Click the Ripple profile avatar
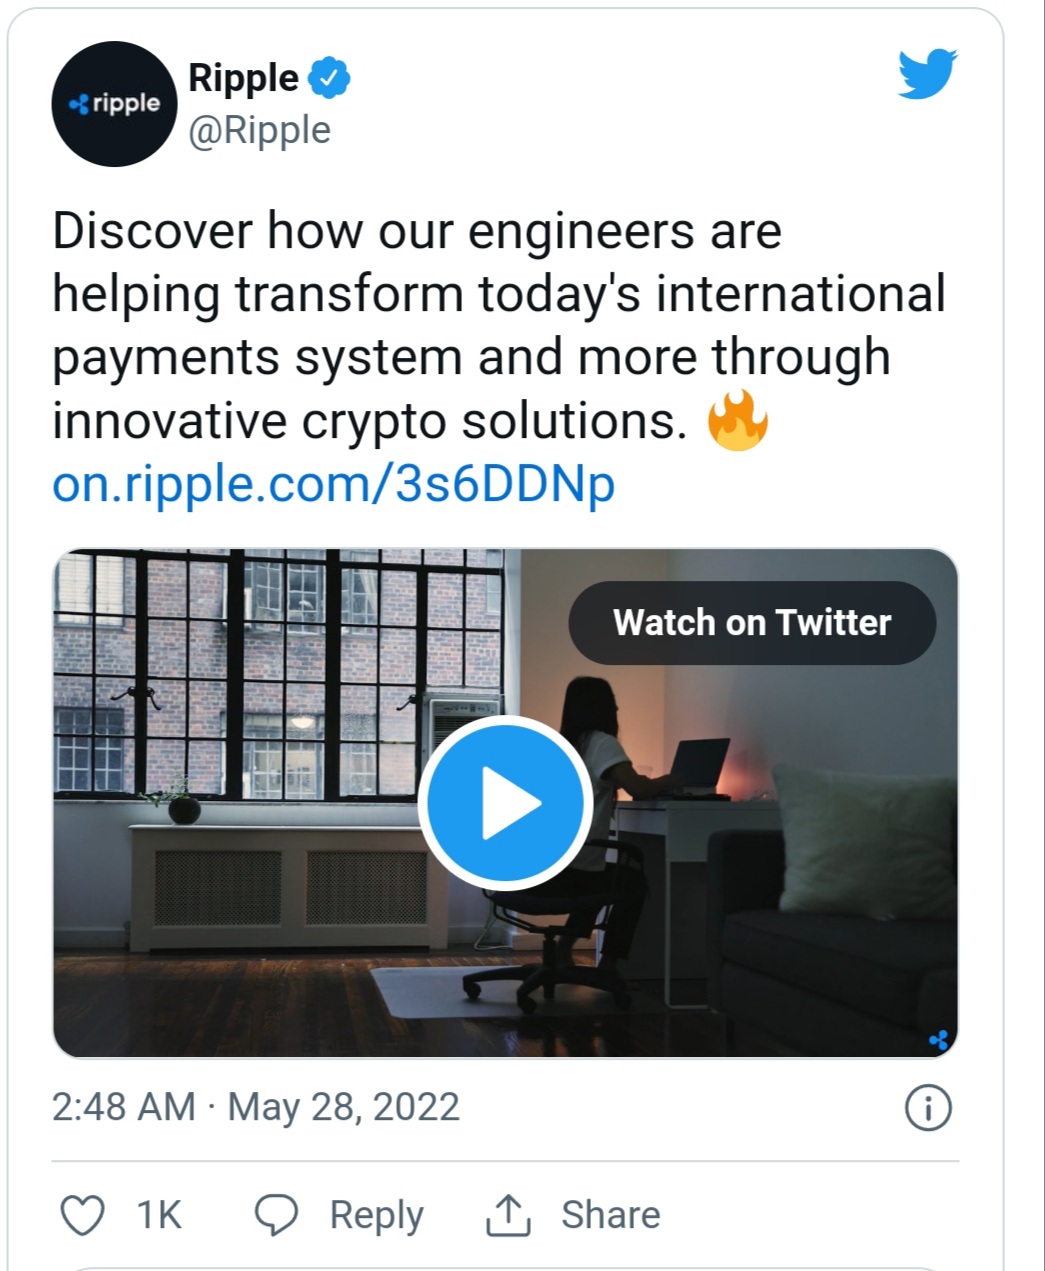 [114, 104]
